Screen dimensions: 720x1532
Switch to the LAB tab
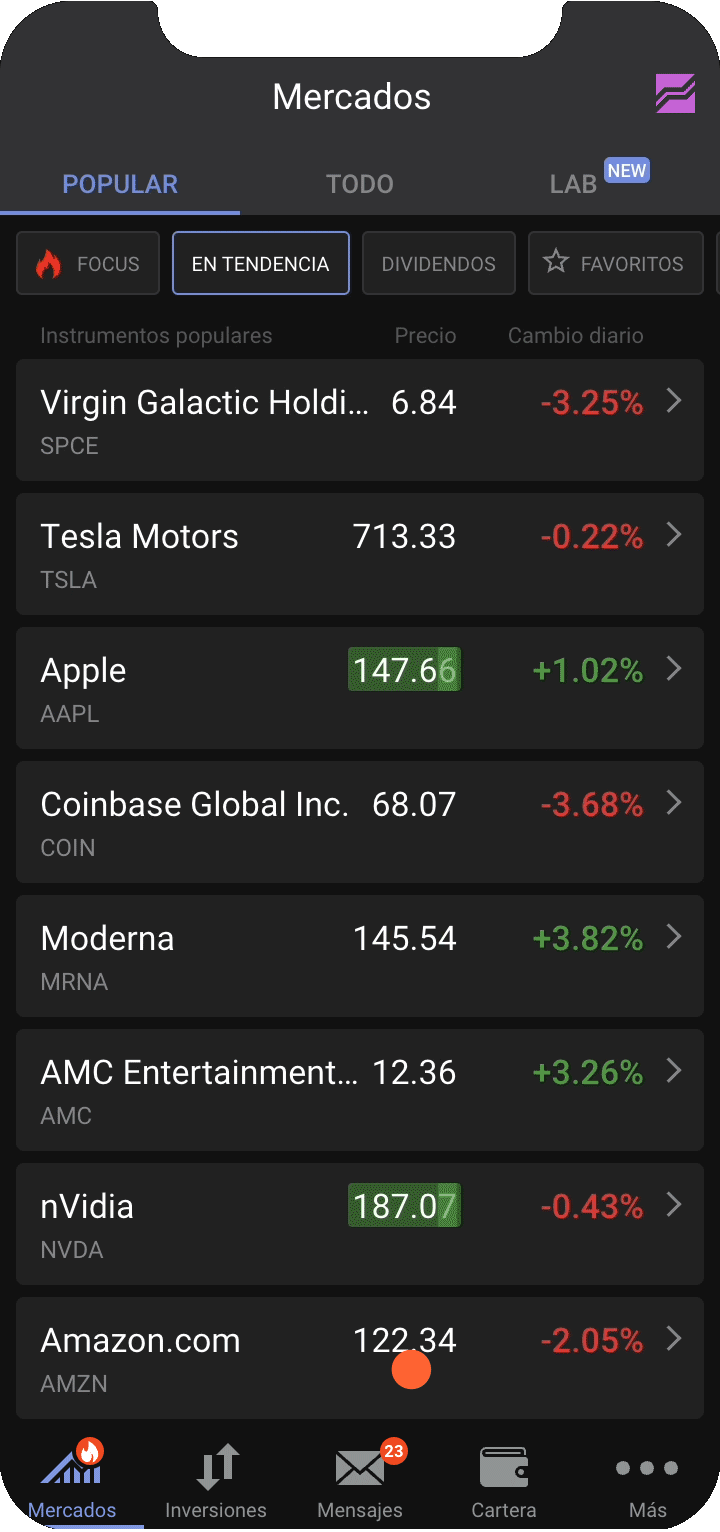(x=574, y=184)
